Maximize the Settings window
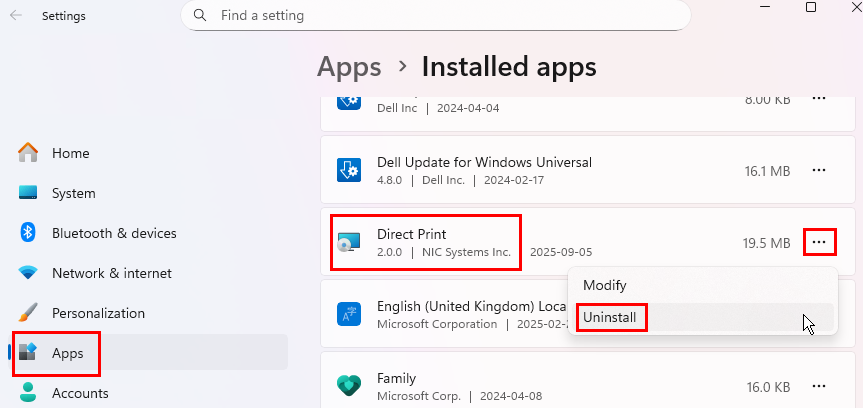Screen dimensions: 863x408 click(x=811, y=8)
